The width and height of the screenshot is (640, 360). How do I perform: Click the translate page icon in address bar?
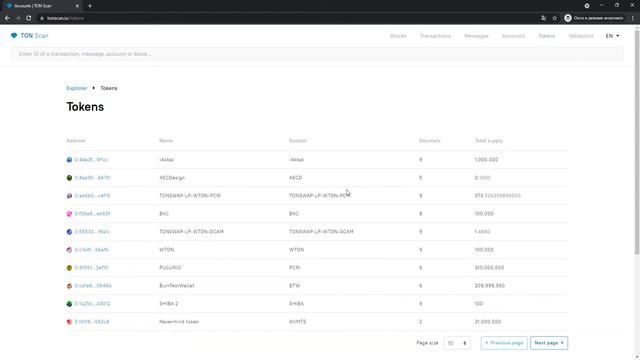click(543, 18)
